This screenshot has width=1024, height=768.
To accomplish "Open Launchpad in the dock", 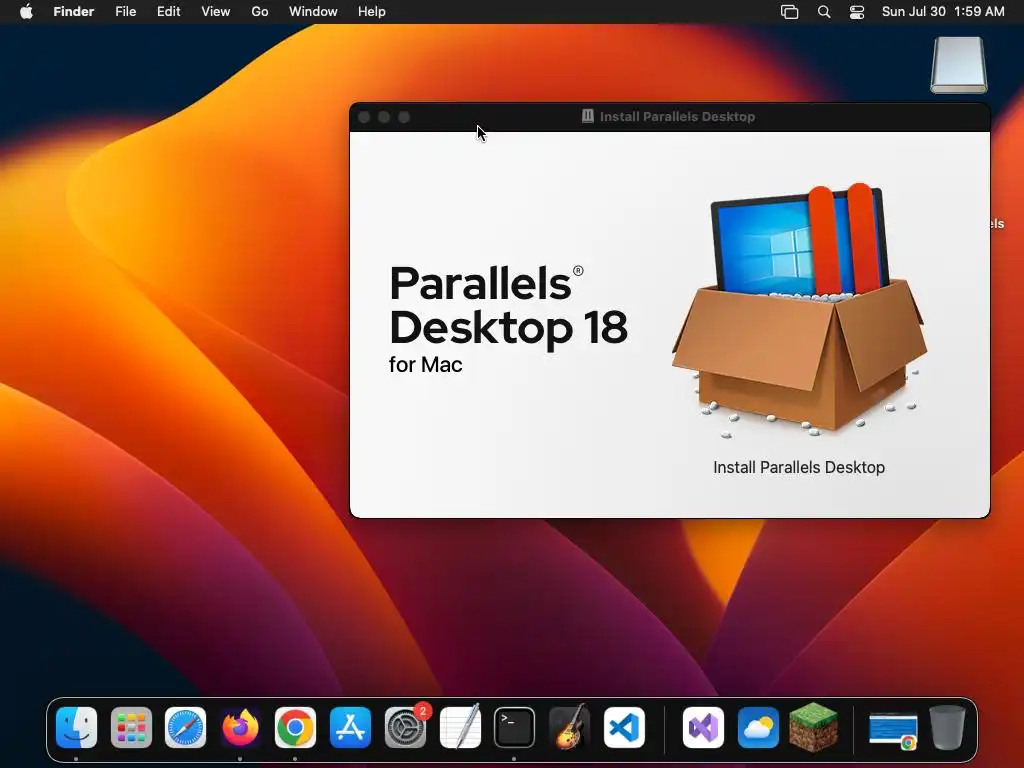I will tap(131, 727).
